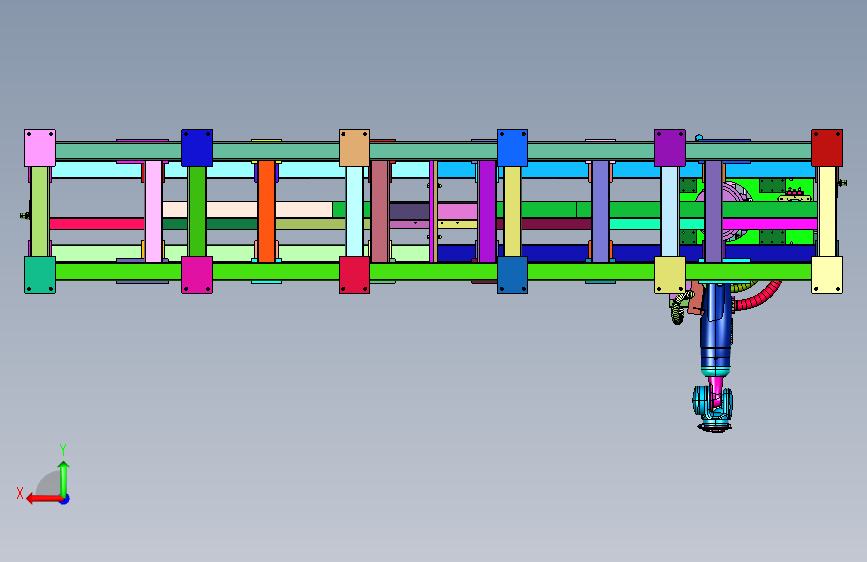Click the green Y axis arrow of the triad
This screenshot has width=867, height=562.
(64, 478)
